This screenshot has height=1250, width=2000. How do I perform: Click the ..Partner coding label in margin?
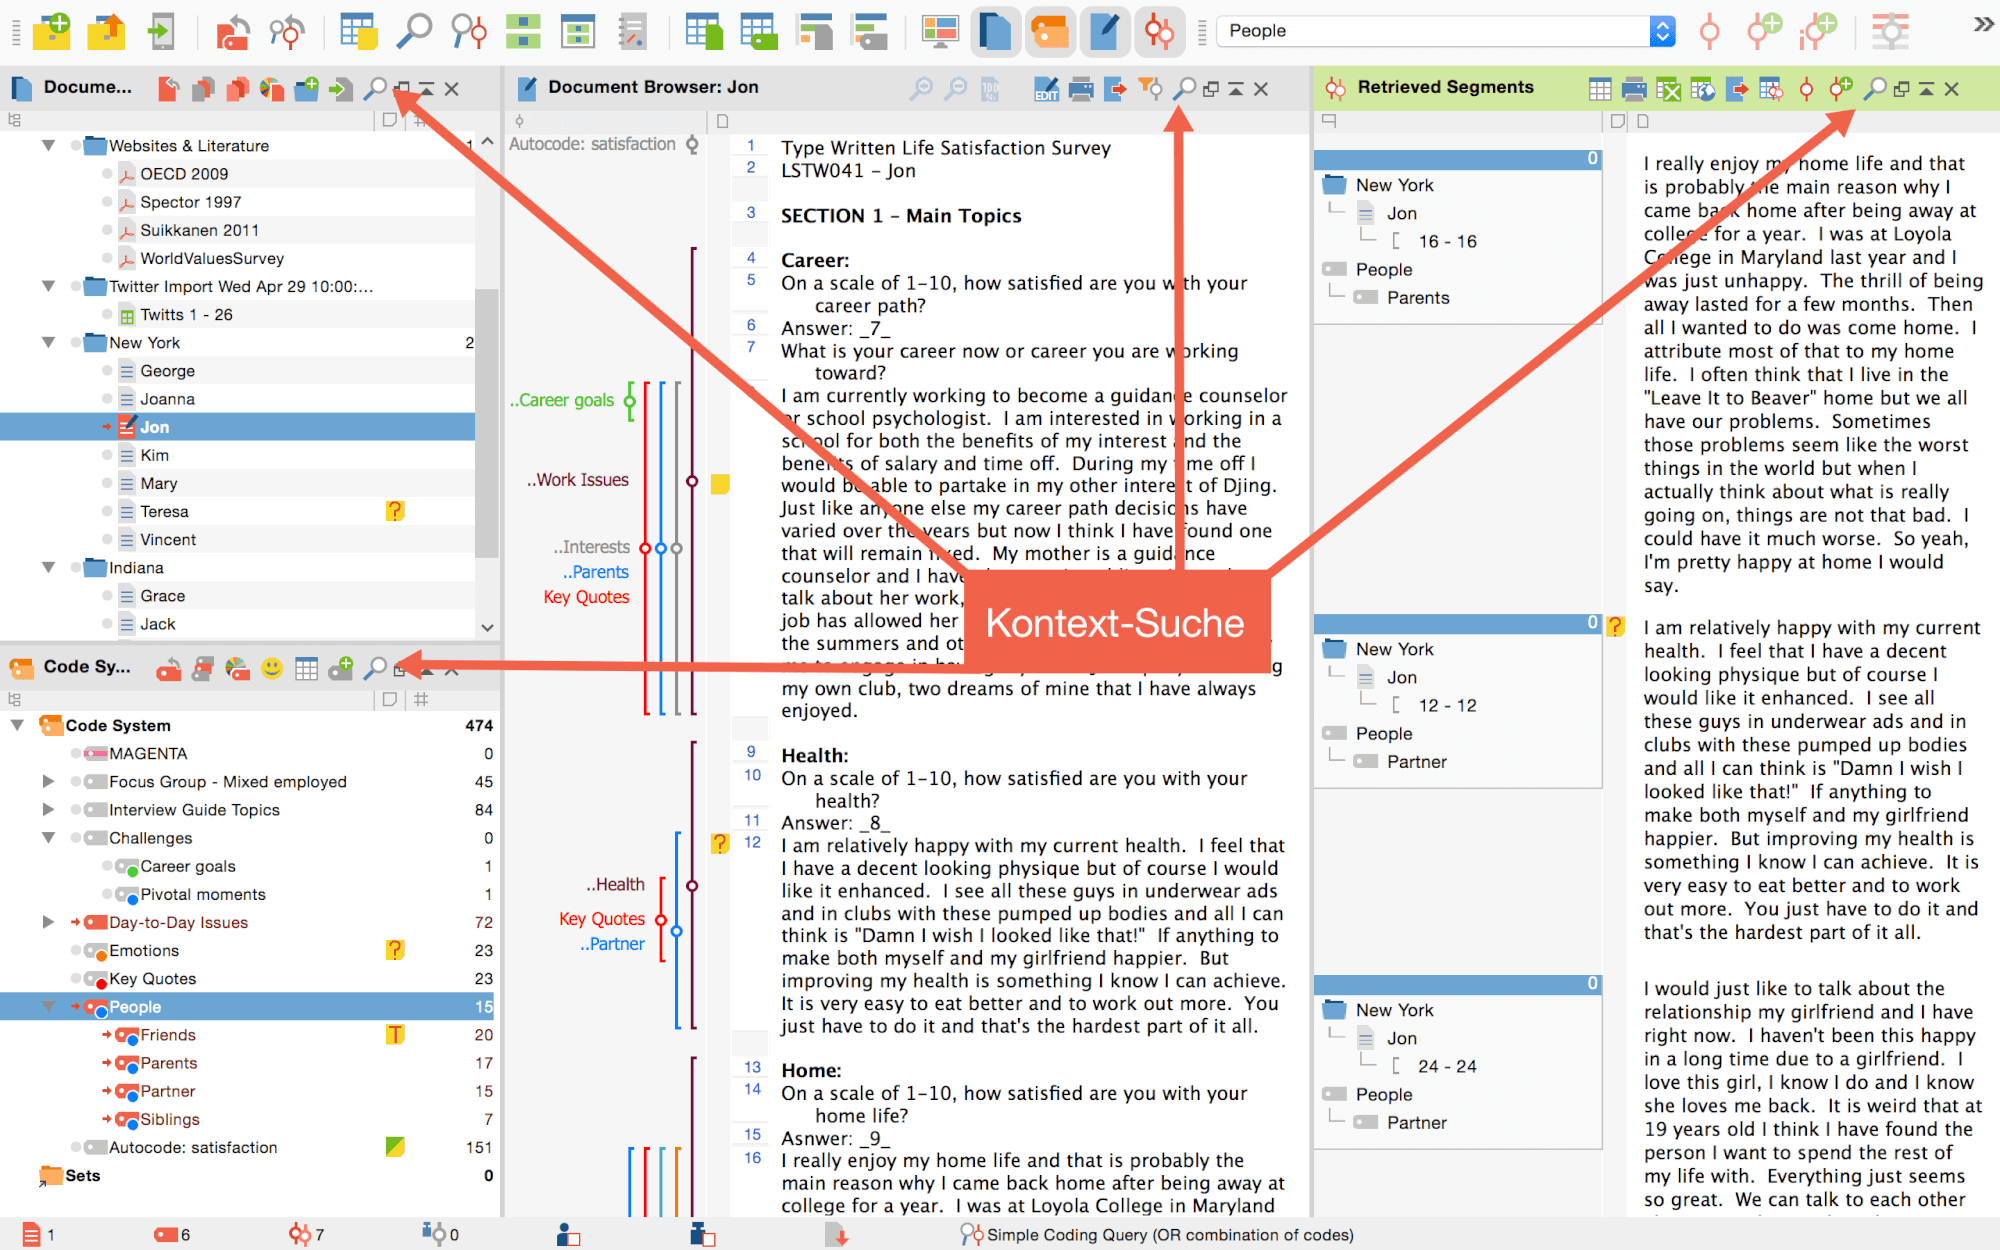point(612,944)
